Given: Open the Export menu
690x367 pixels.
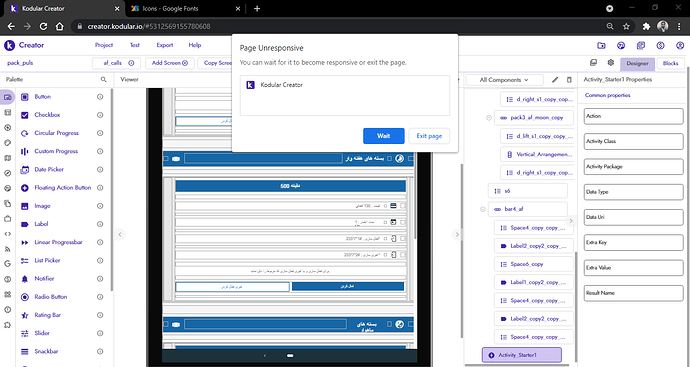Looking at the screenshot, I should click(x=165, y=45).
